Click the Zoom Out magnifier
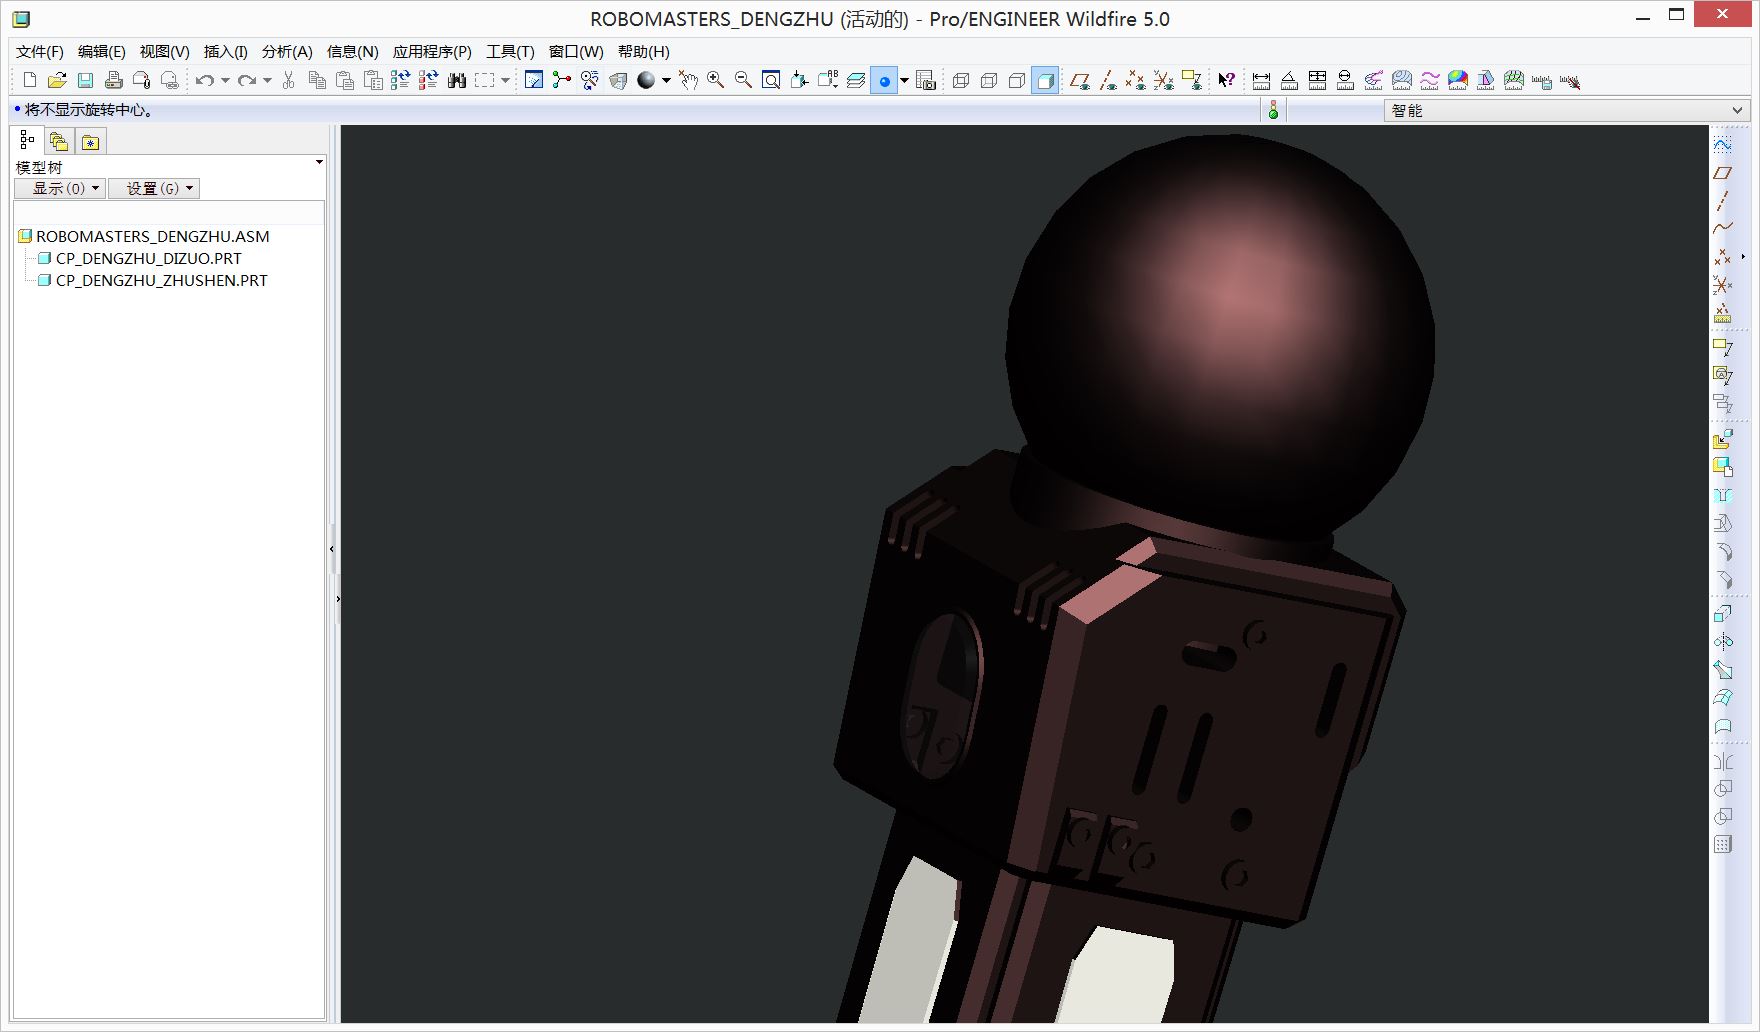1760x1032 pixels. [x=744, y=80]
